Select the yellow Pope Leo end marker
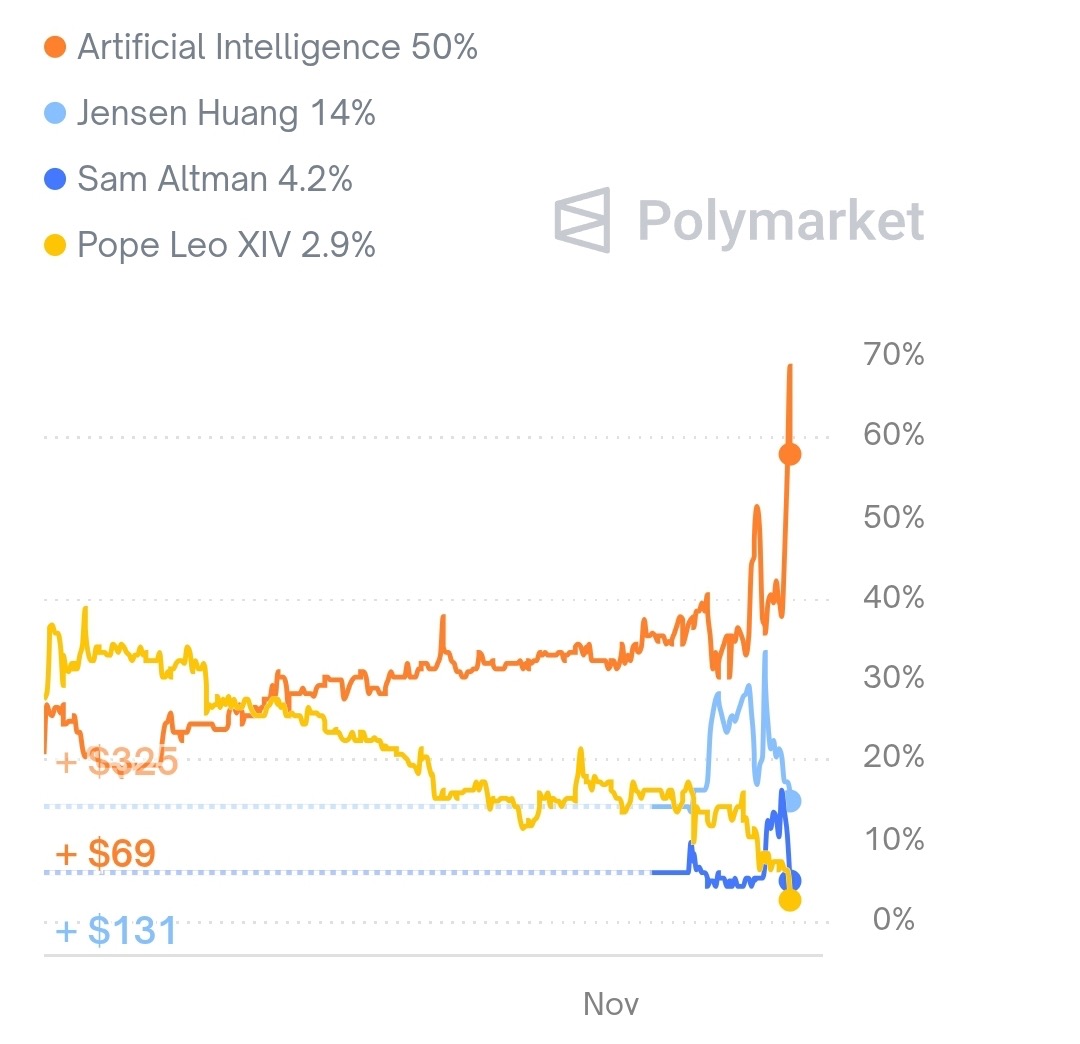This screenshot has height=1044, width=1080. tap(790, 900)
